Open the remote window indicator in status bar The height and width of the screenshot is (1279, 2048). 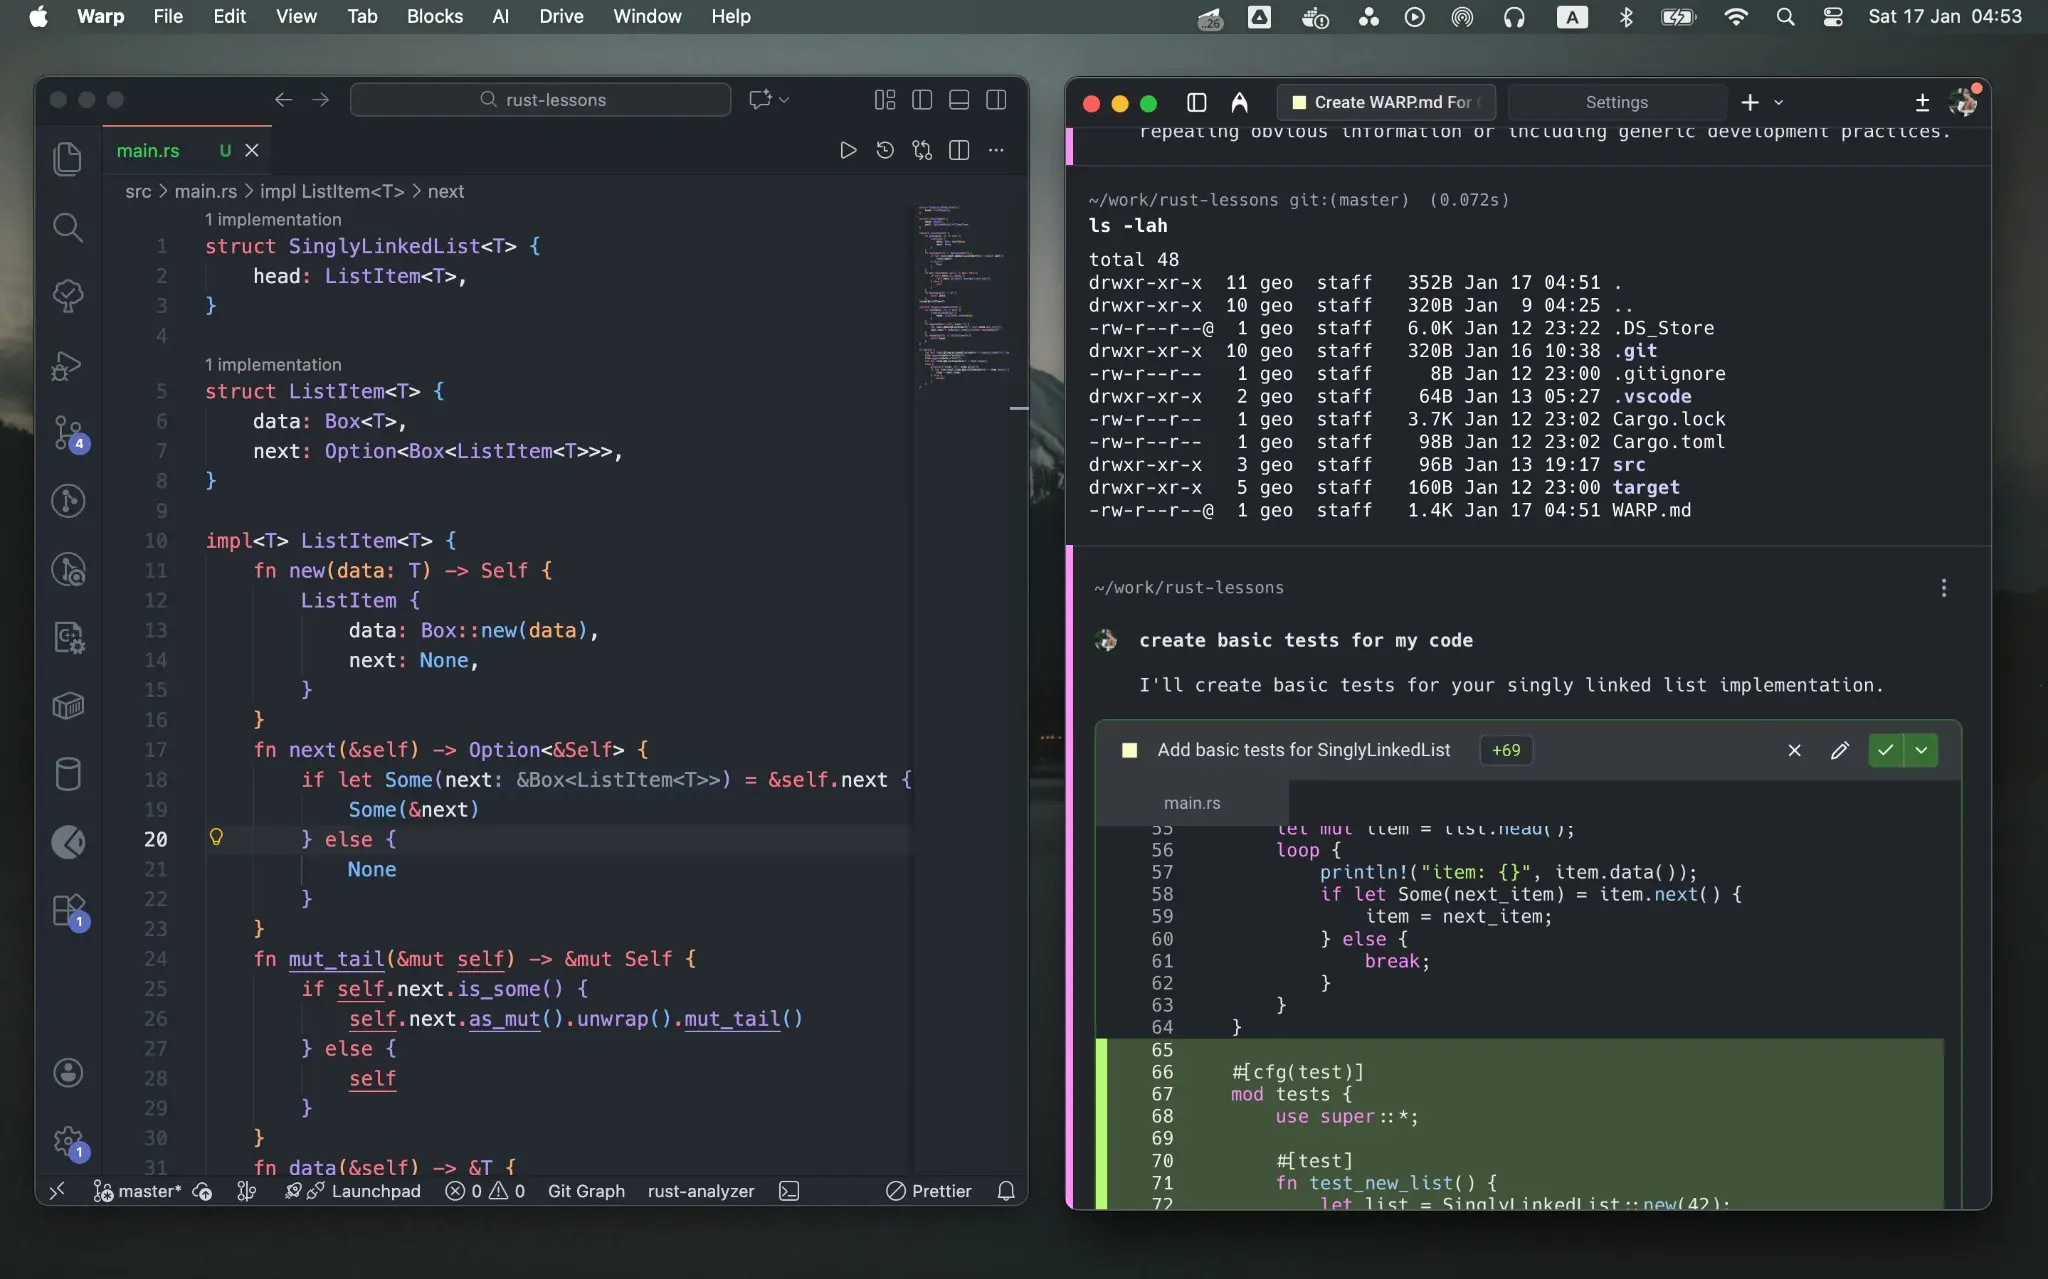[x=57, y=1191]
